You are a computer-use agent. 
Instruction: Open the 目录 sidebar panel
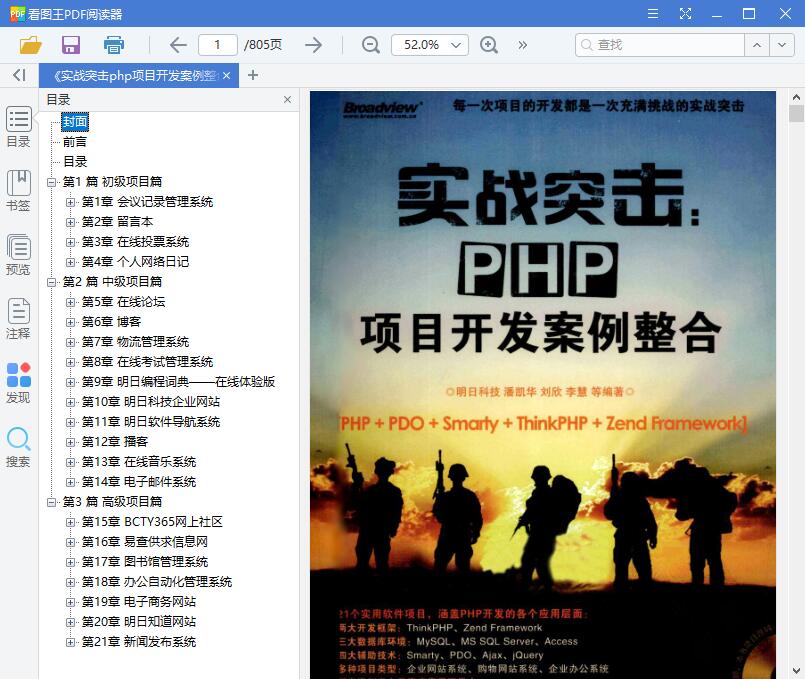(x=18, y=127)
